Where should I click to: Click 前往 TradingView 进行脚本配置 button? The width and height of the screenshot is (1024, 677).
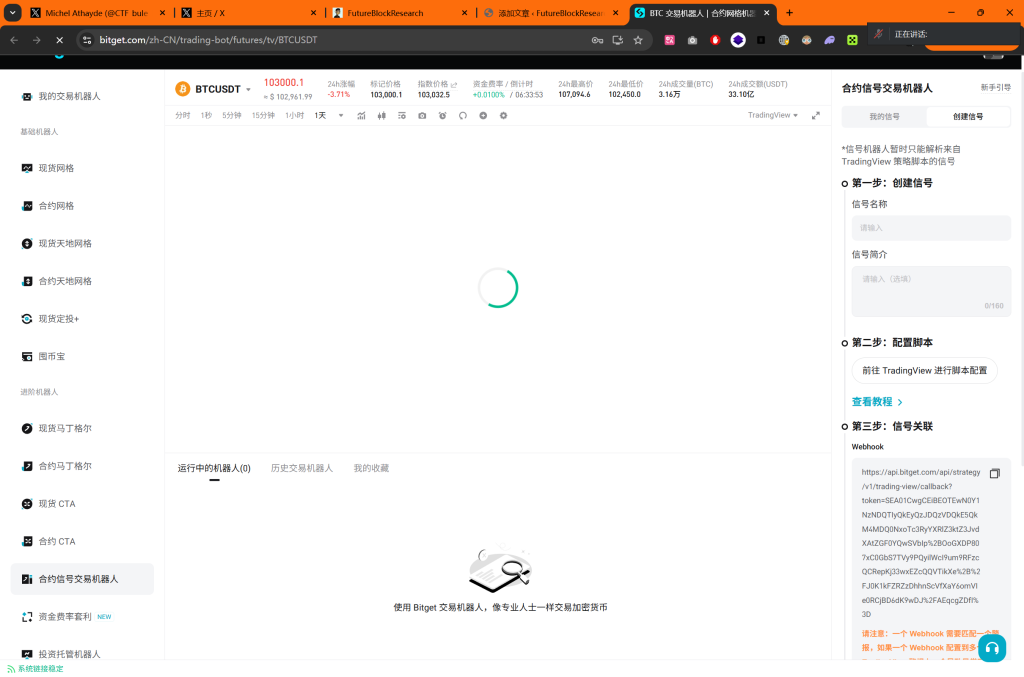click(x=924, y=370)
